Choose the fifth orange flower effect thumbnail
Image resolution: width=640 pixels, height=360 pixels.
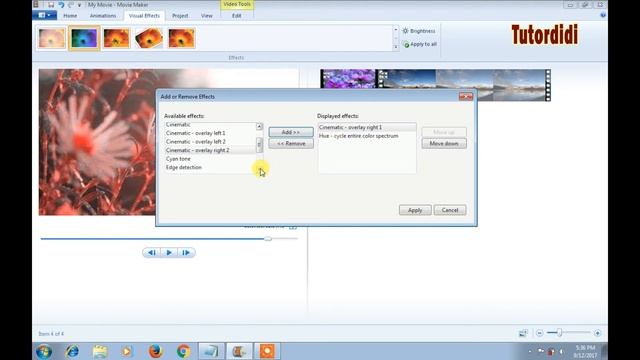(x=181, y=38)
